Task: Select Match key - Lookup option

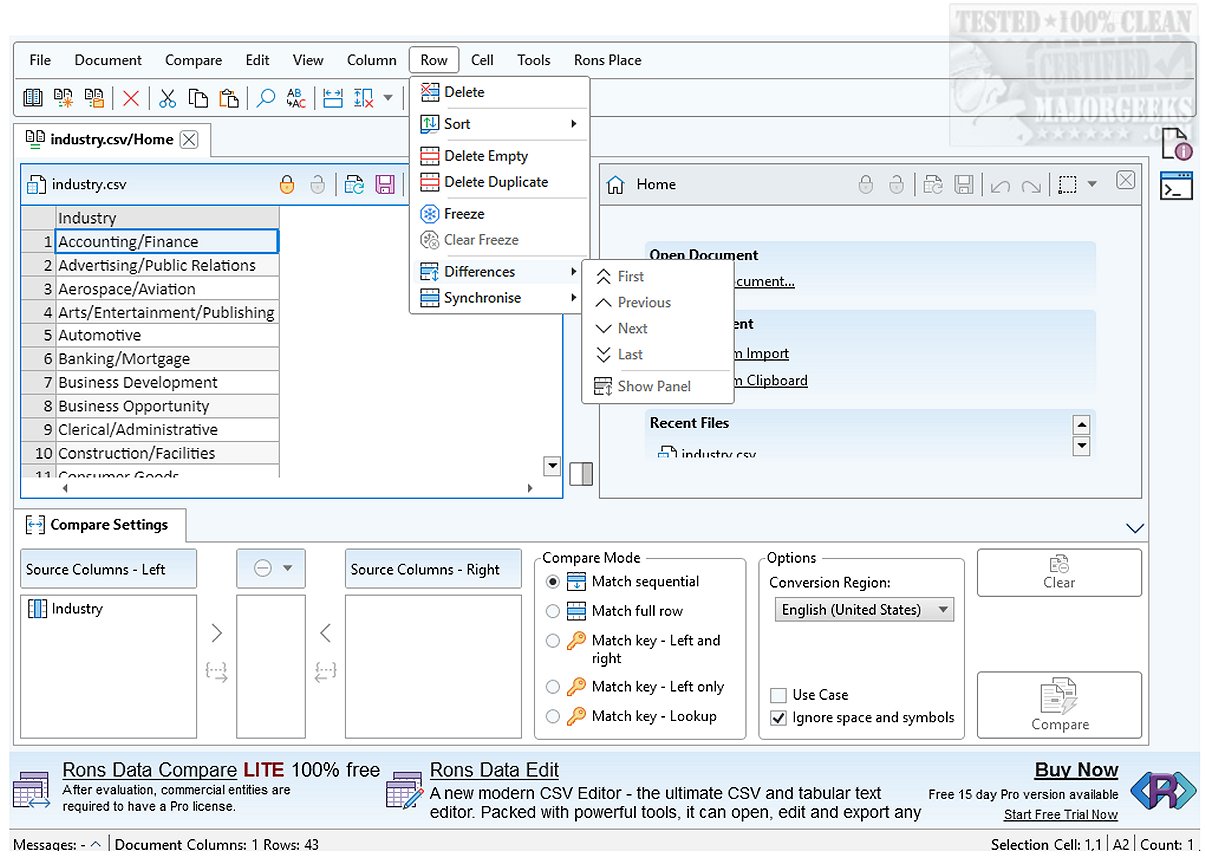Action: coord(553,716)
